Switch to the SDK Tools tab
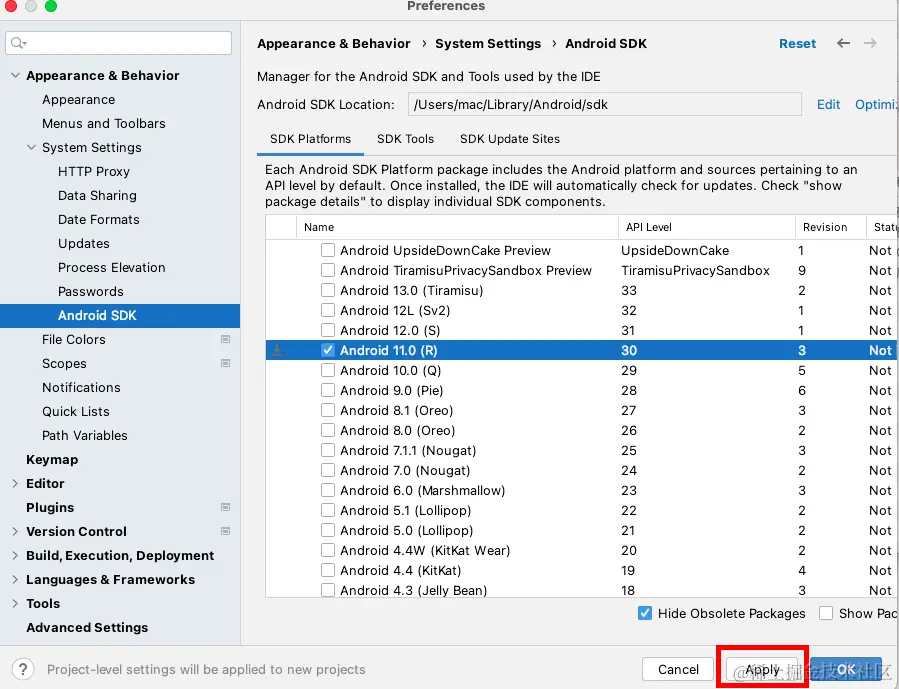The image size is (899, 689). click(x=405, y=139)
